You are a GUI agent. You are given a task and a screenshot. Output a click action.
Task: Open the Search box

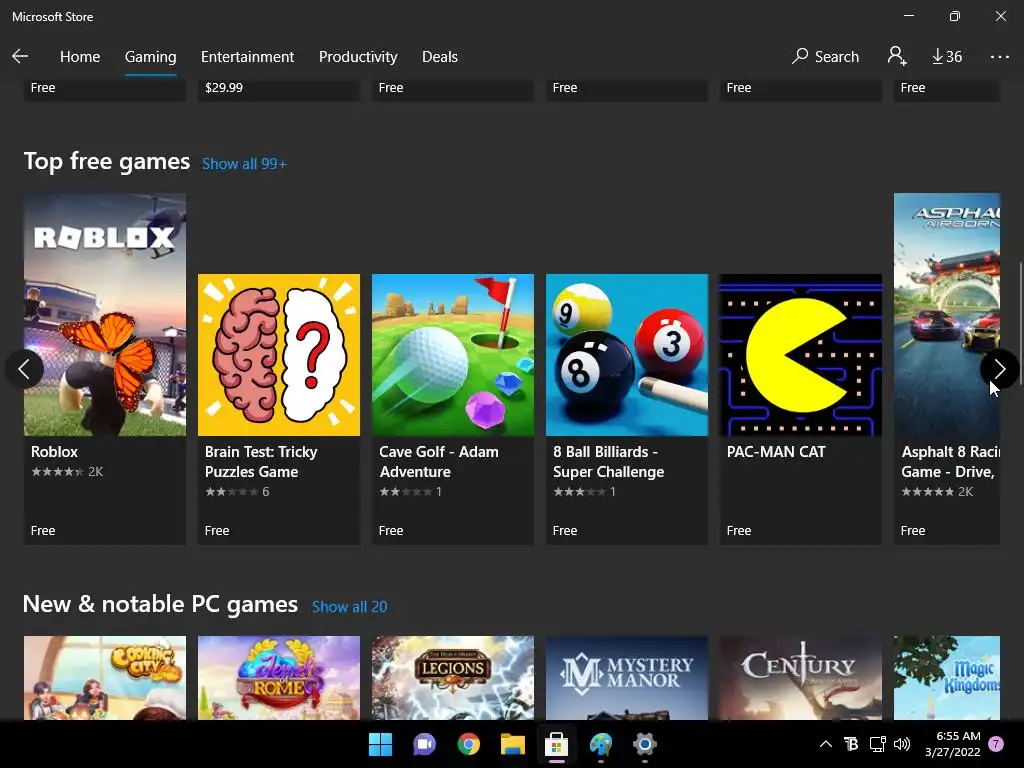point(825,57)
